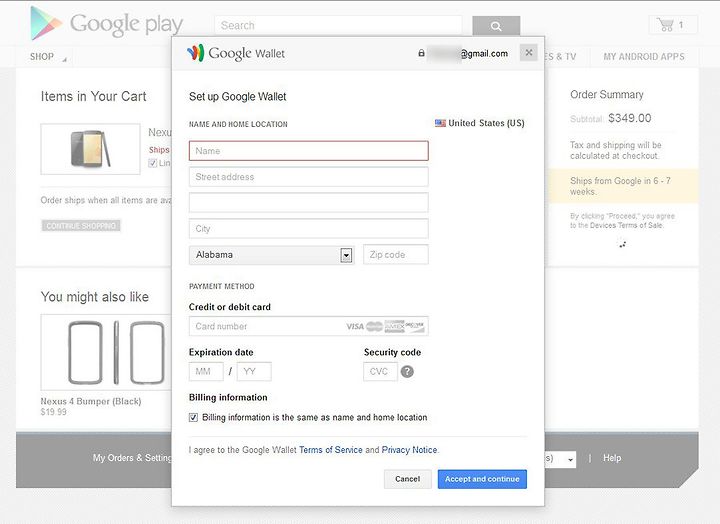The width and height of the screenshot is (720, 524).
Task: Click the Zip code field
Action: click(396, 254)
